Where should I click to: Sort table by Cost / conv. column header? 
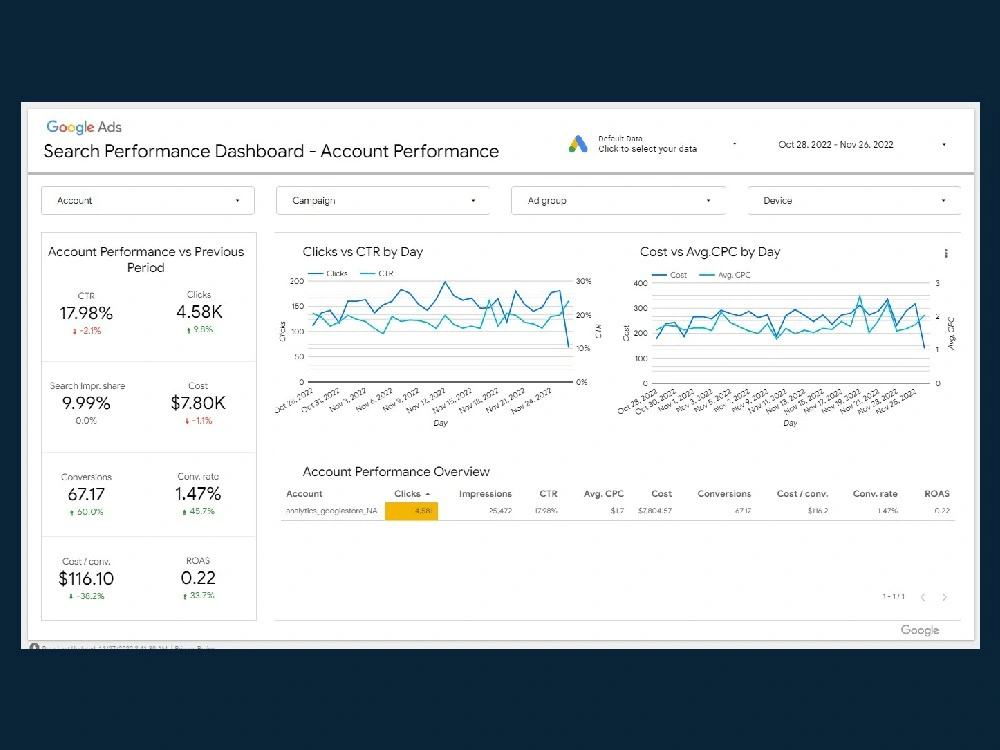point(802,494)
